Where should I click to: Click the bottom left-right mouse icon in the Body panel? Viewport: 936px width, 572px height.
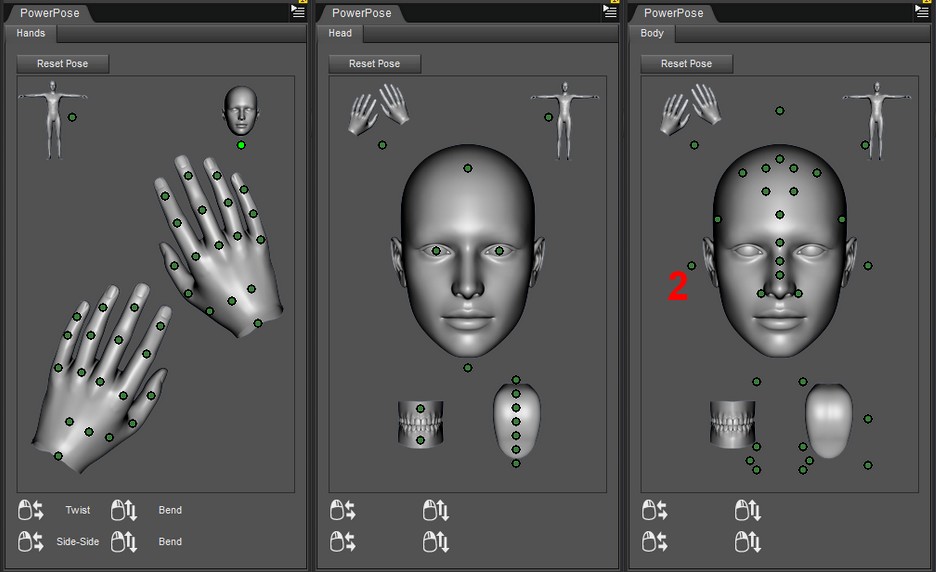(655, 542)
